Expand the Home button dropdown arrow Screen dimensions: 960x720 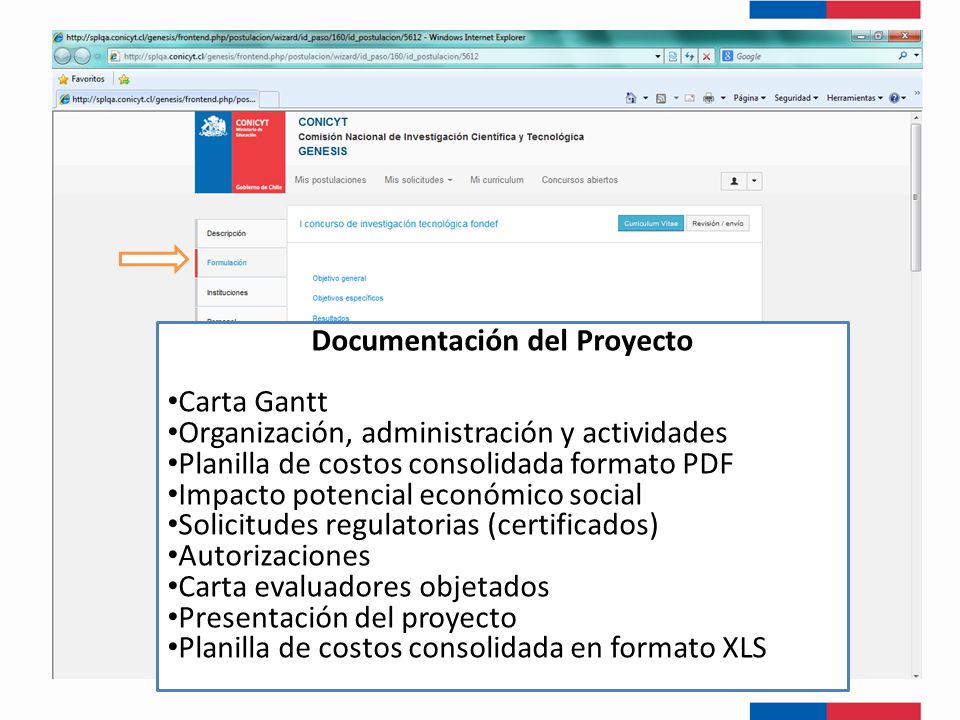(x=645, y=98)
